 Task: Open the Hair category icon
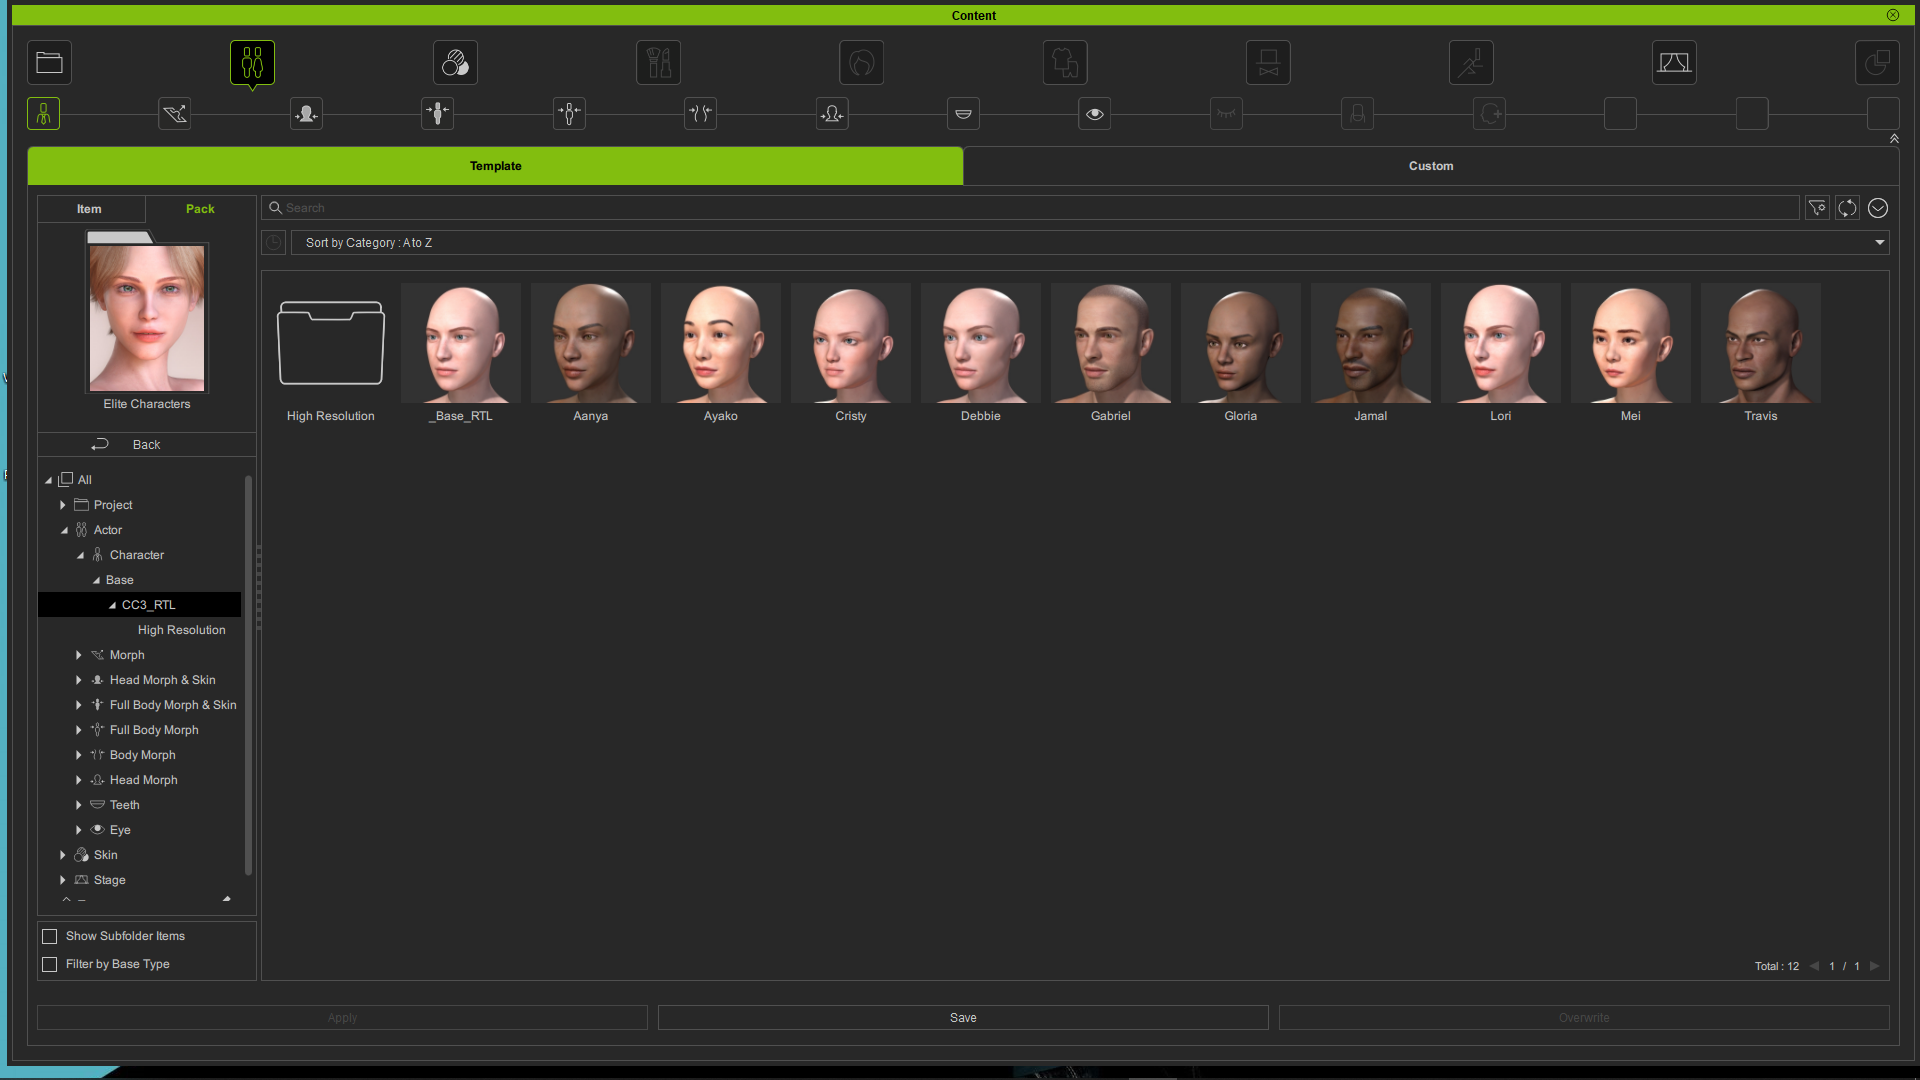[x=861, y=63]
